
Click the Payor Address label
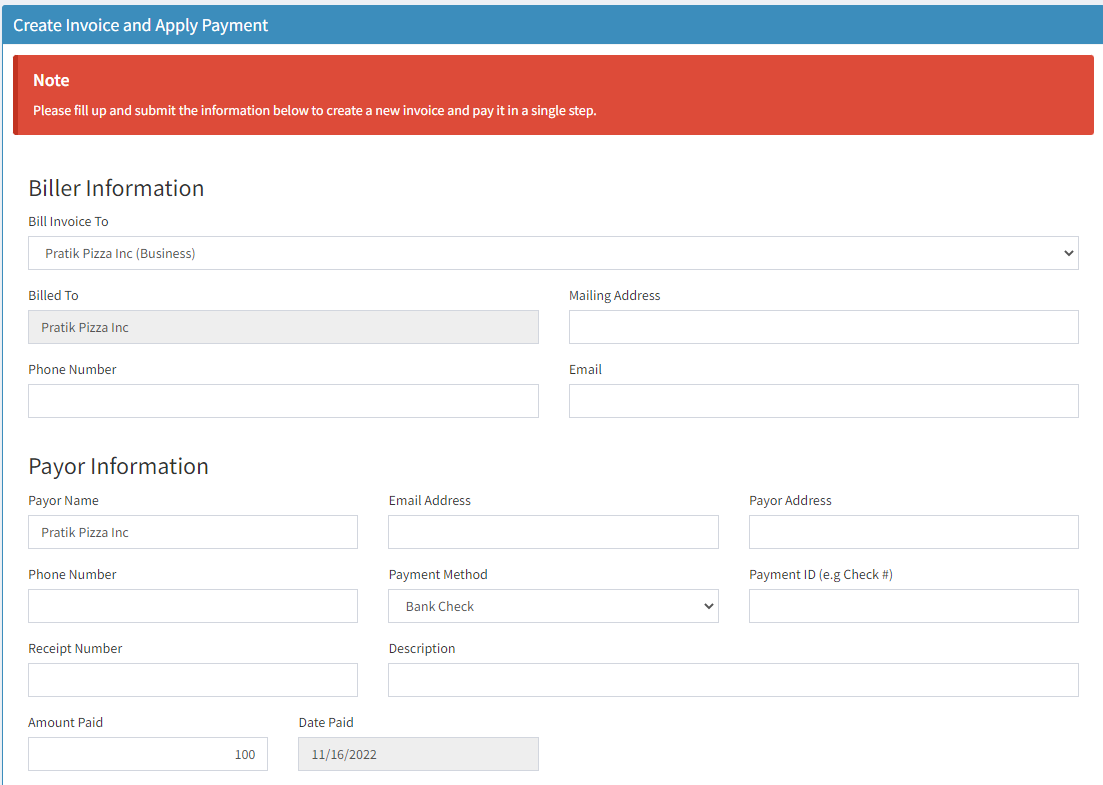790,501
